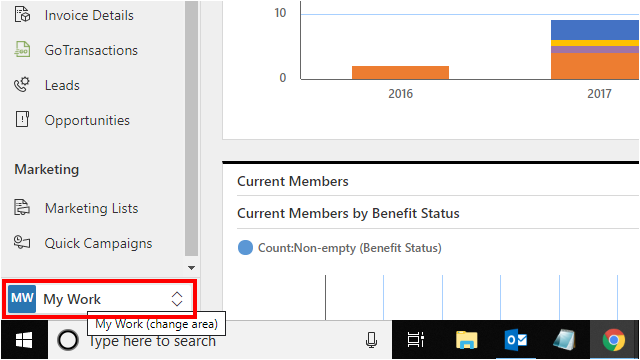Image resolution: width=640 pixels, height=360 pixels.
Task: Select the GoTransactions icon in sidebar
Action: click(22, 50)
